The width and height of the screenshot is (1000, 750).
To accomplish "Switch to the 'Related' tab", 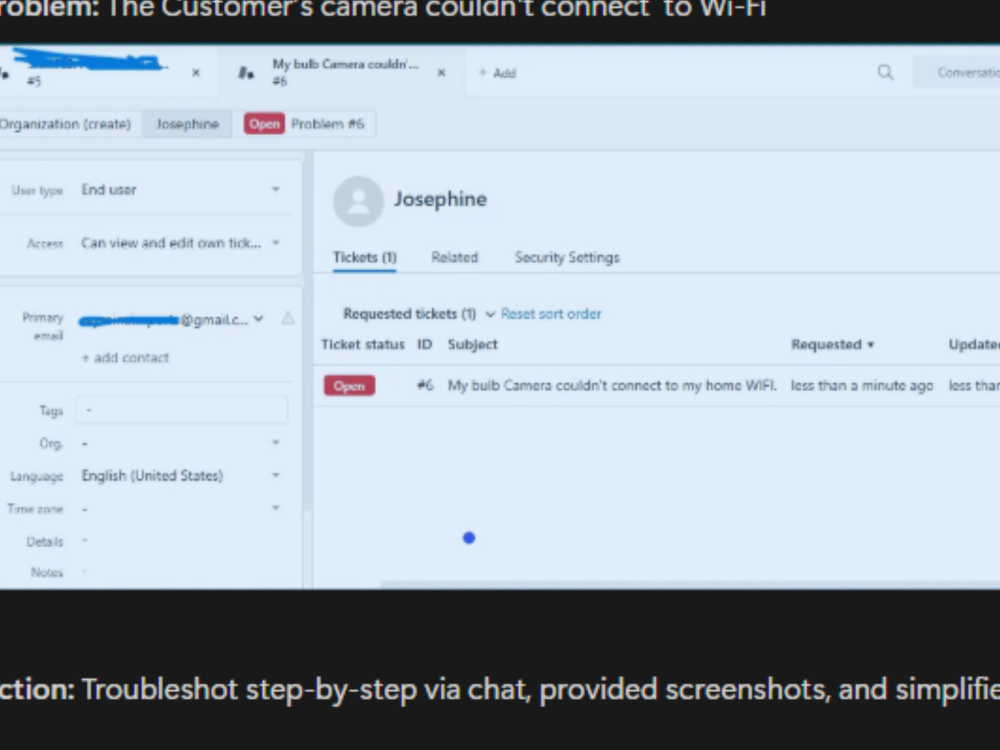I will click(x=455, y=258).
